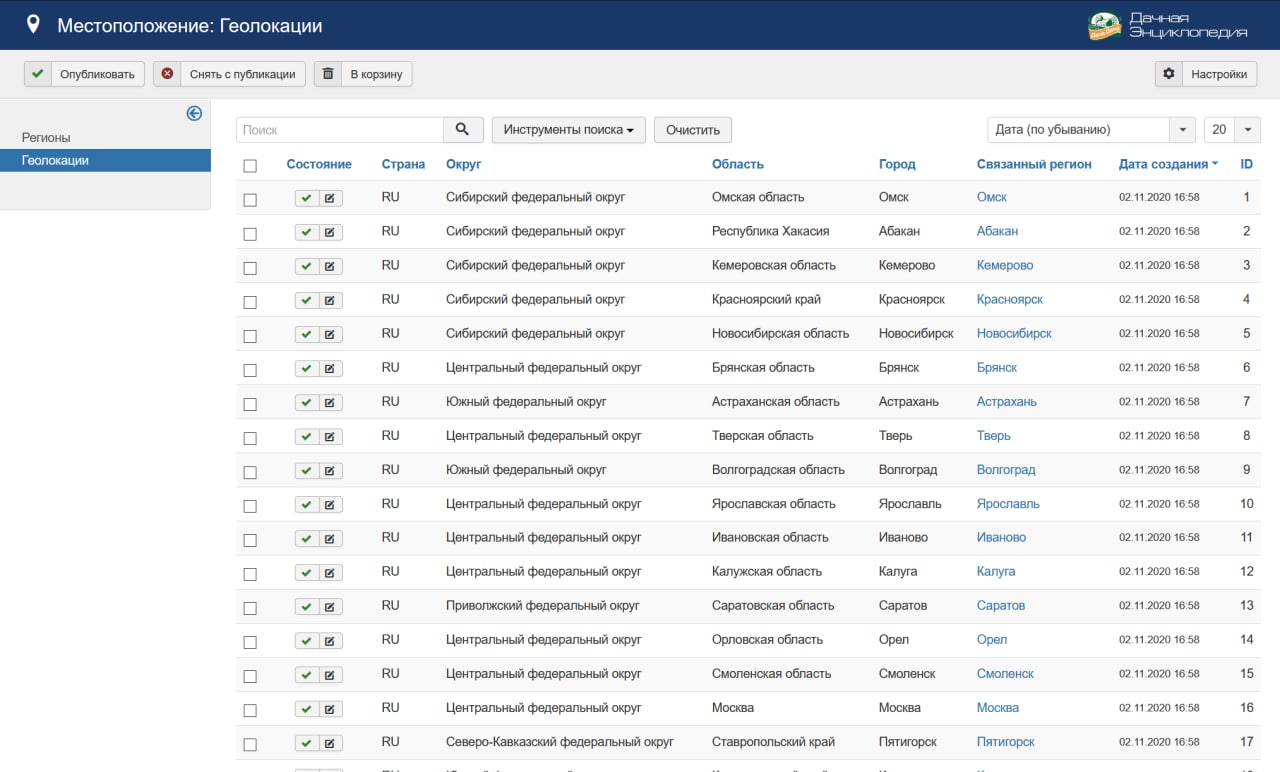
Task: Click the green publish checkmark for Омск row
Action: (x=307, y=198)
